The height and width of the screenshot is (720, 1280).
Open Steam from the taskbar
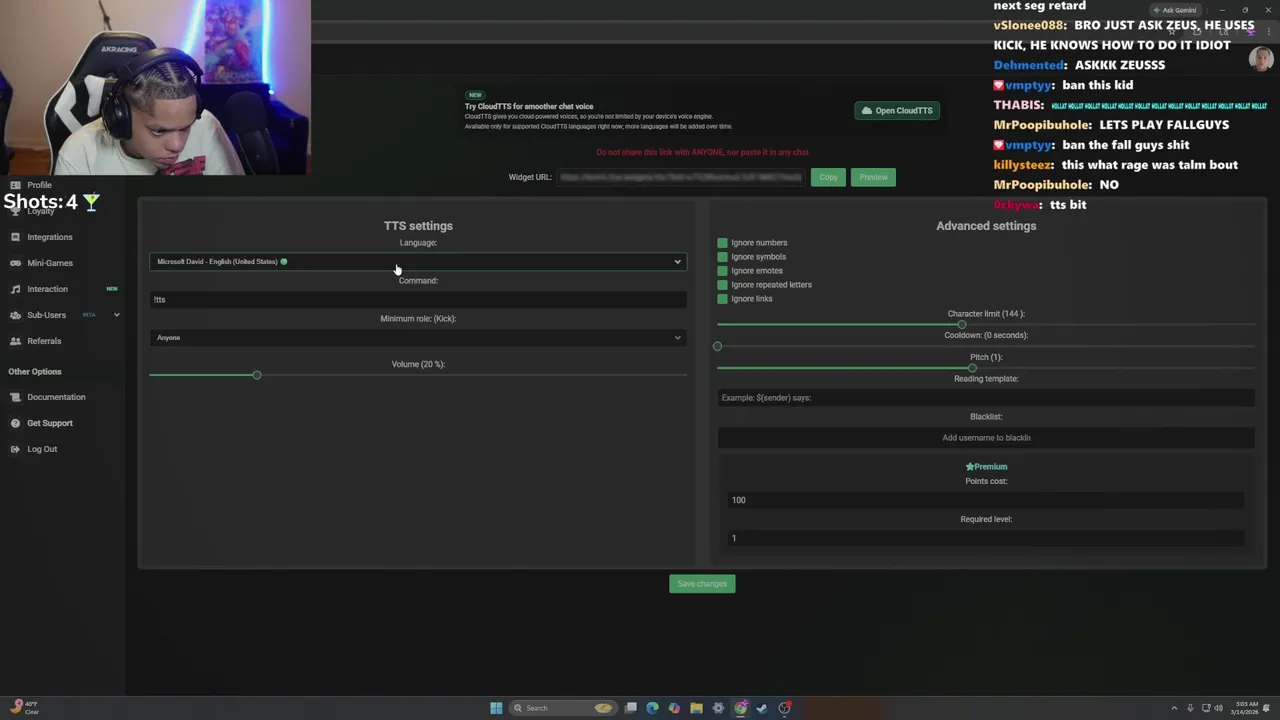(x=762, y=708)
